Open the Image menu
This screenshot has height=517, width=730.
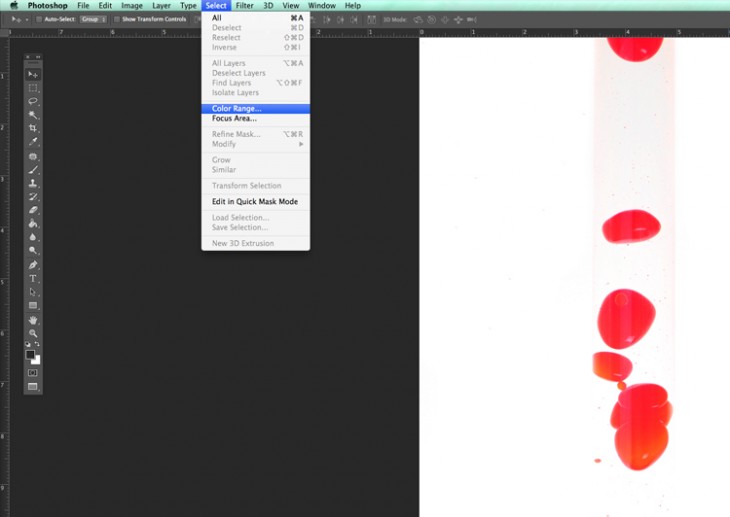pos(132,6)
